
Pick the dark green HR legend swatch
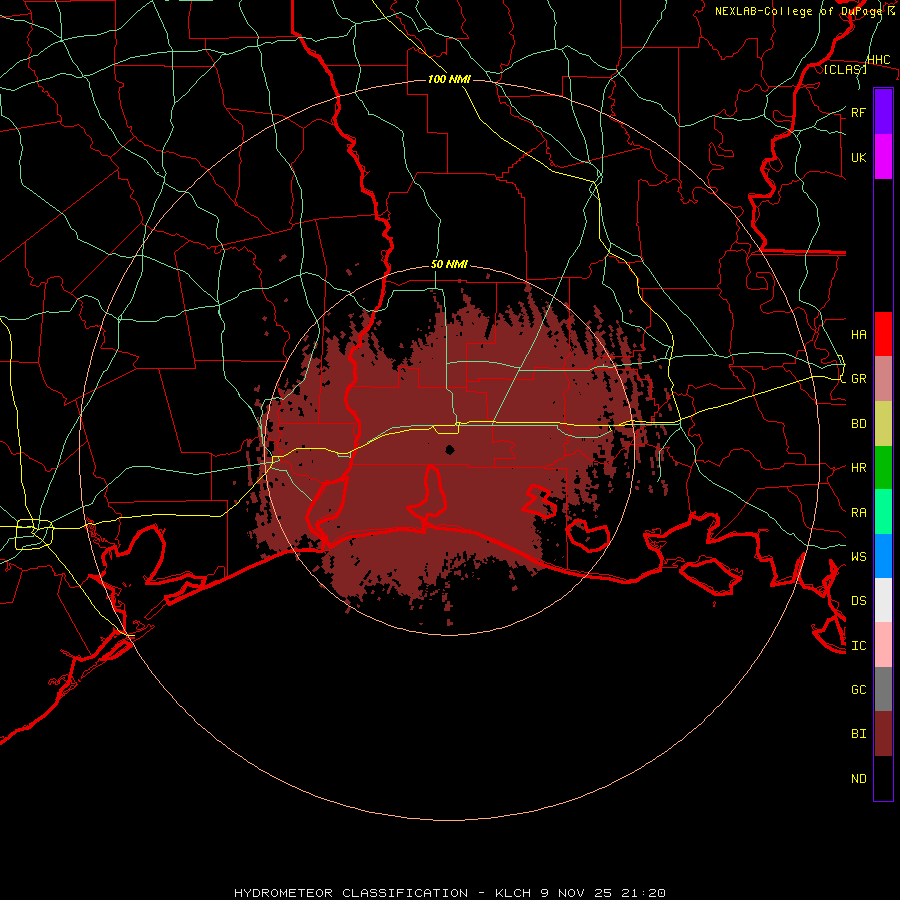pyautogui.click(x=883, y=468)
